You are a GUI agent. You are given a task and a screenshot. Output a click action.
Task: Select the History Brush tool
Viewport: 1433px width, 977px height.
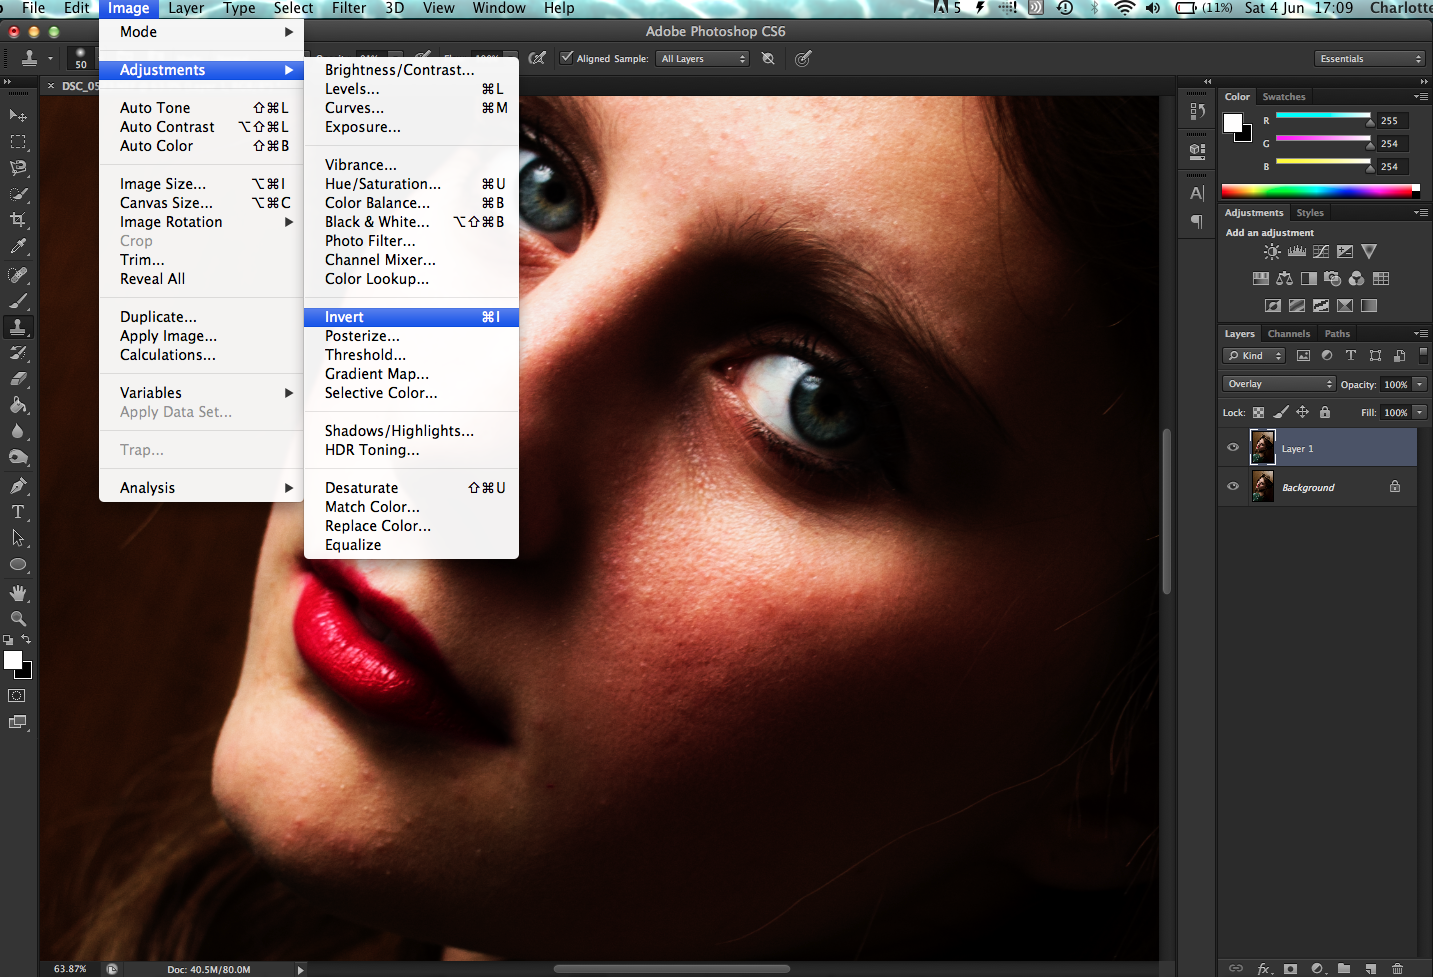pyautogui.click(x=18, y=353)
